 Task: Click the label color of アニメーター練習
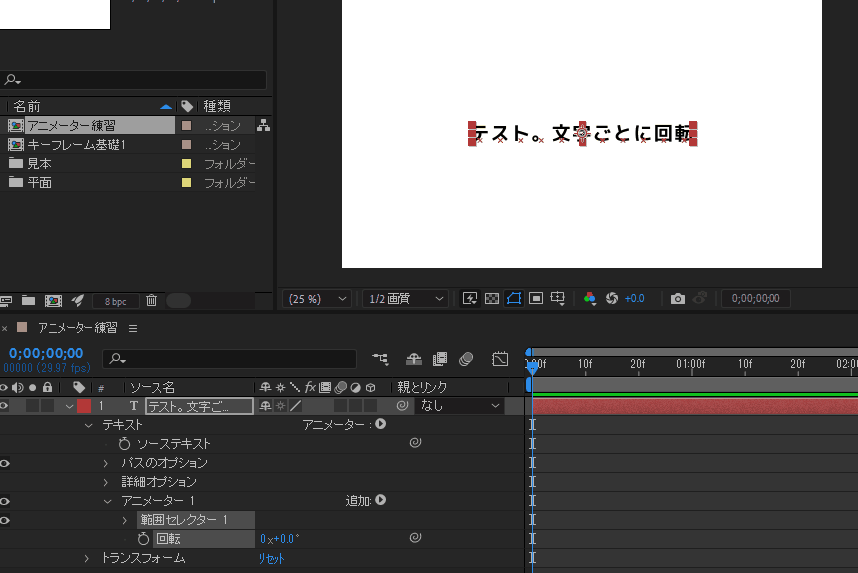tap(187, 125)
